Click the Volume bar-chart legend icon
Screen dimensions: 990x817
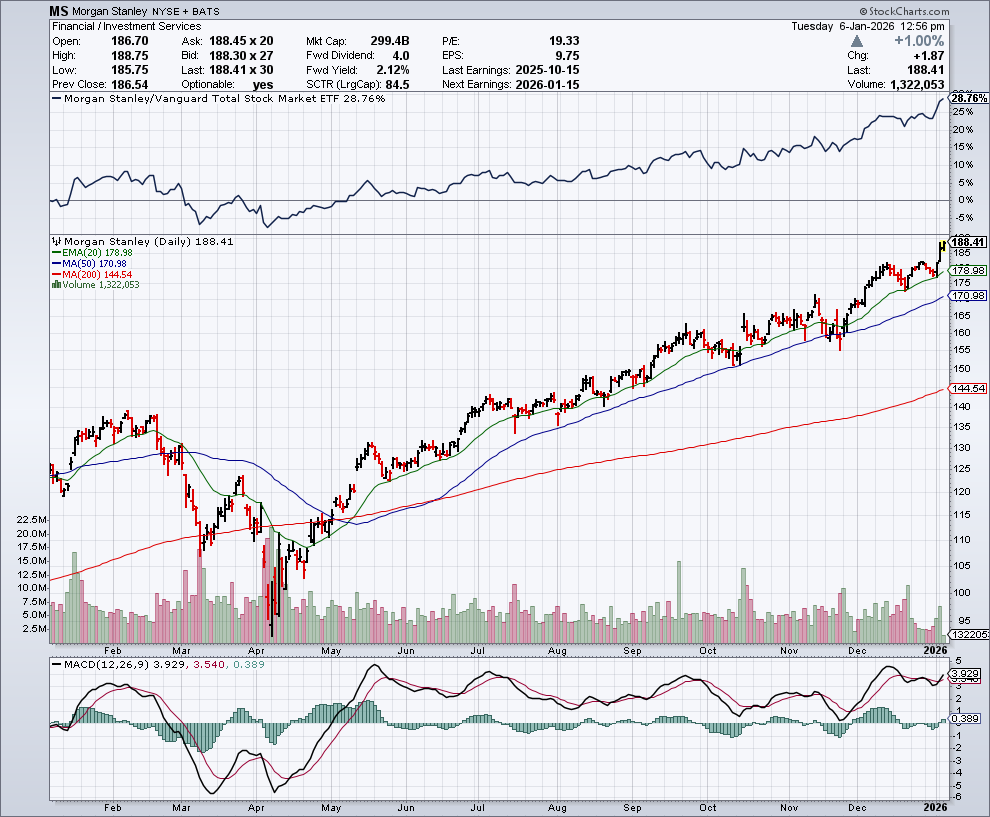coord(55,285)
